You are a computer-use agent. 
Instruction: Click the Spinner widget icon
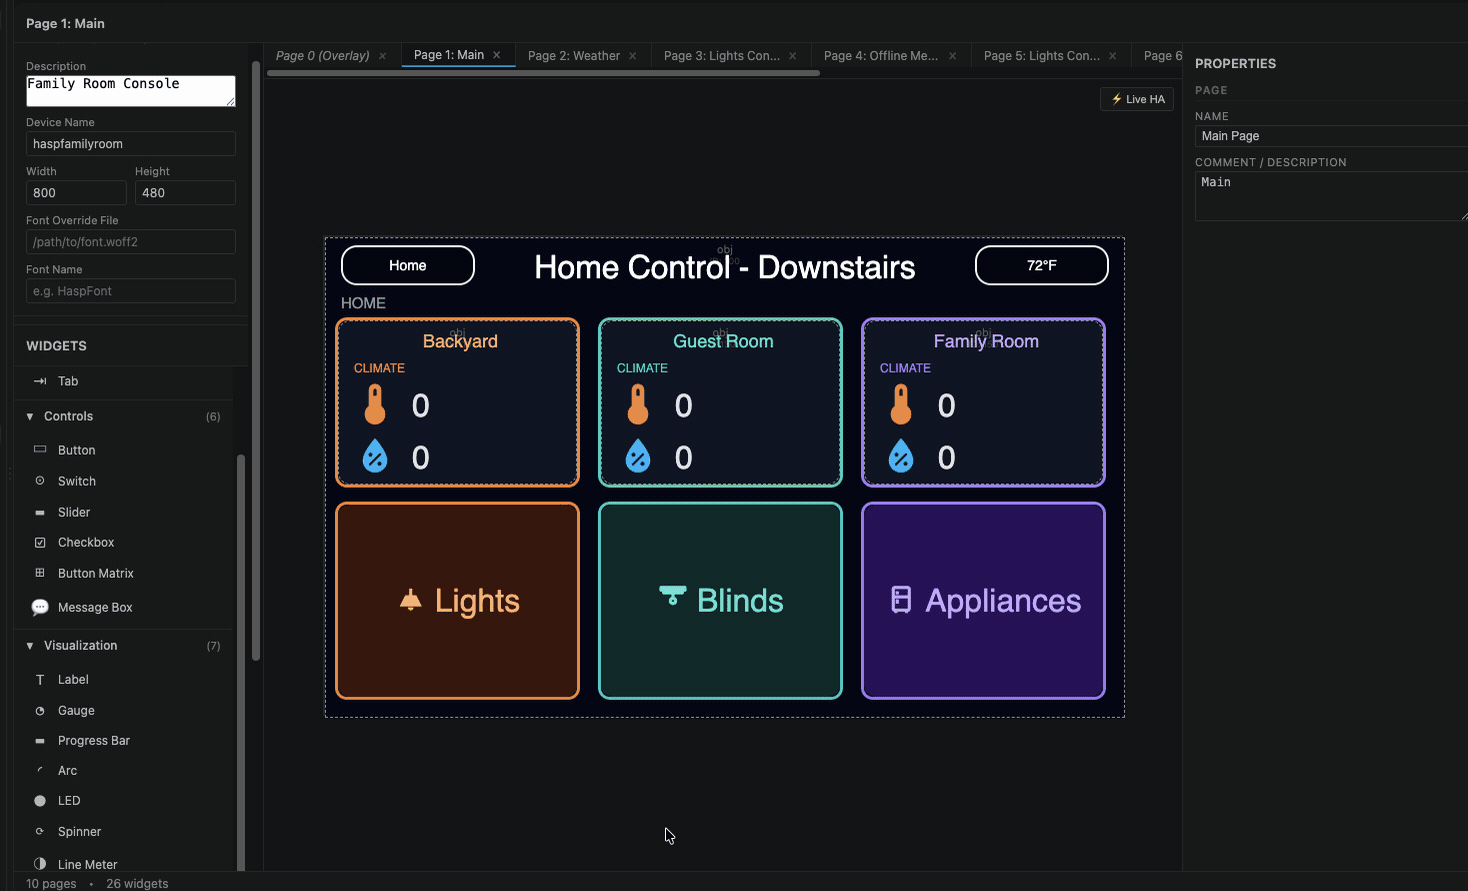(40, 831)
